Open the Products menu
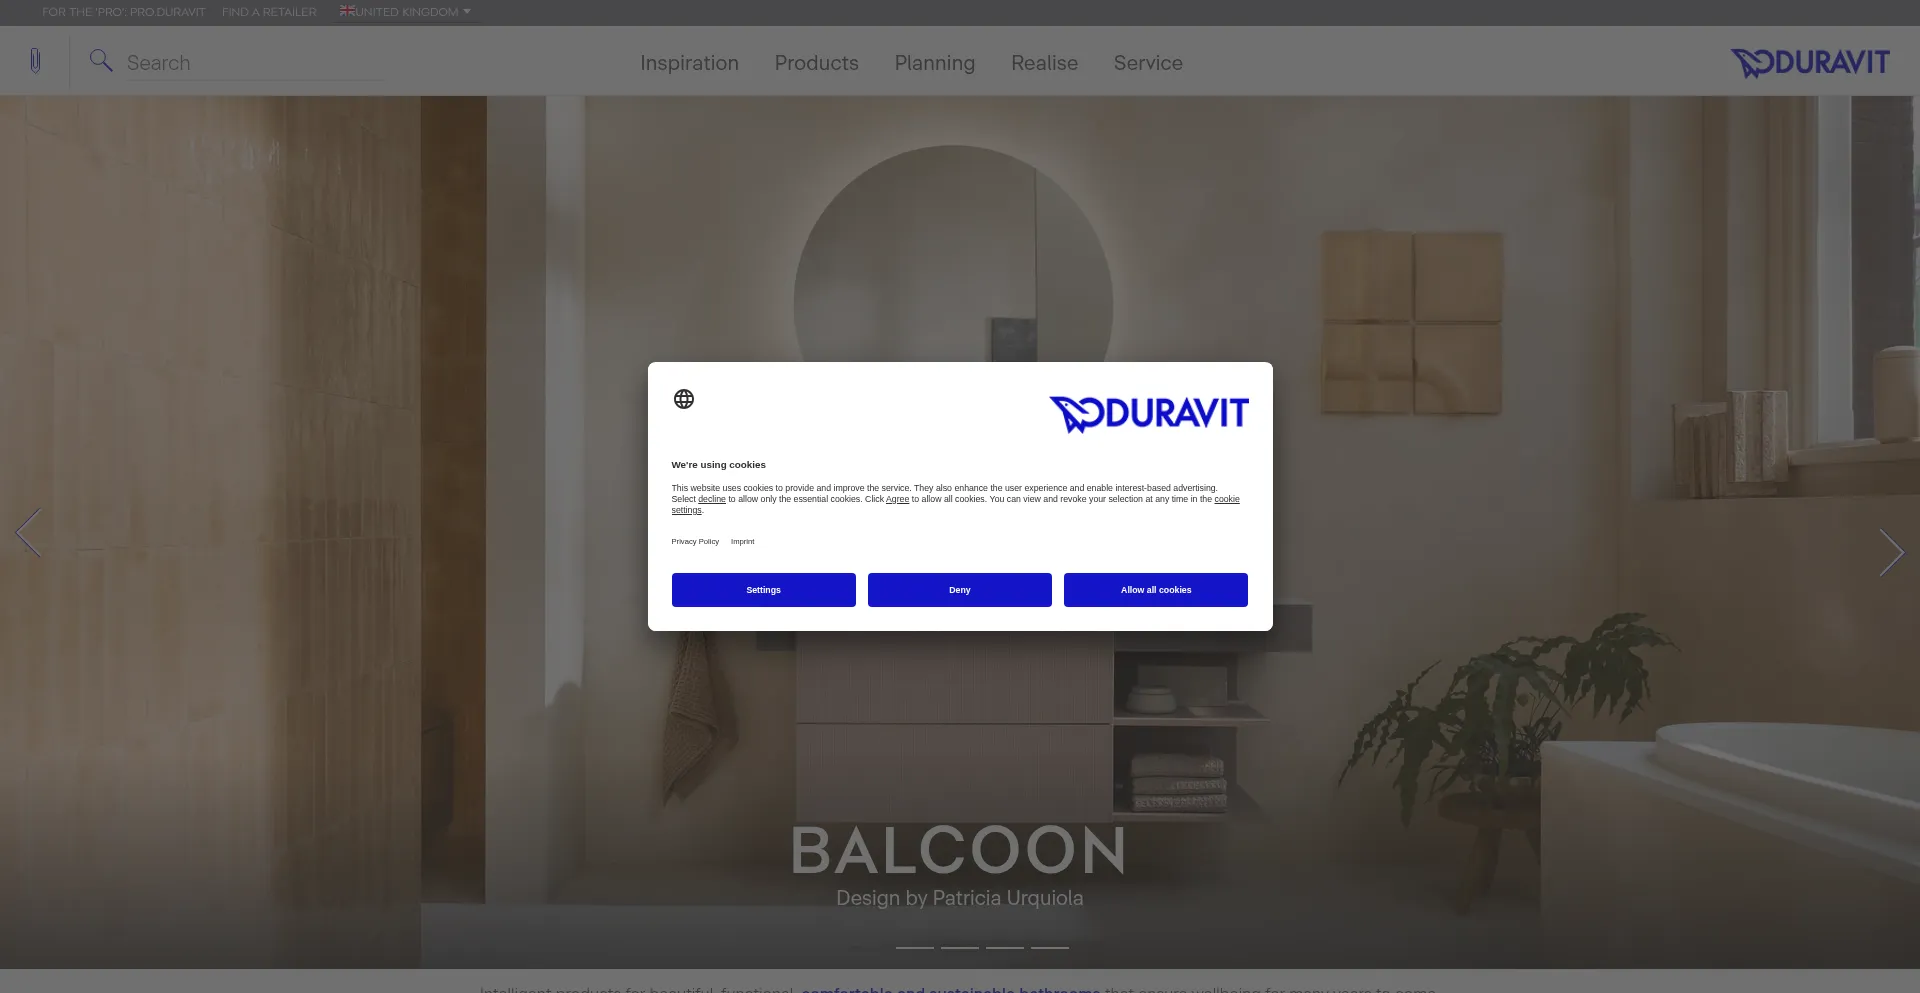Screen dimensions: 1920x993 click(x=816, y=63)
